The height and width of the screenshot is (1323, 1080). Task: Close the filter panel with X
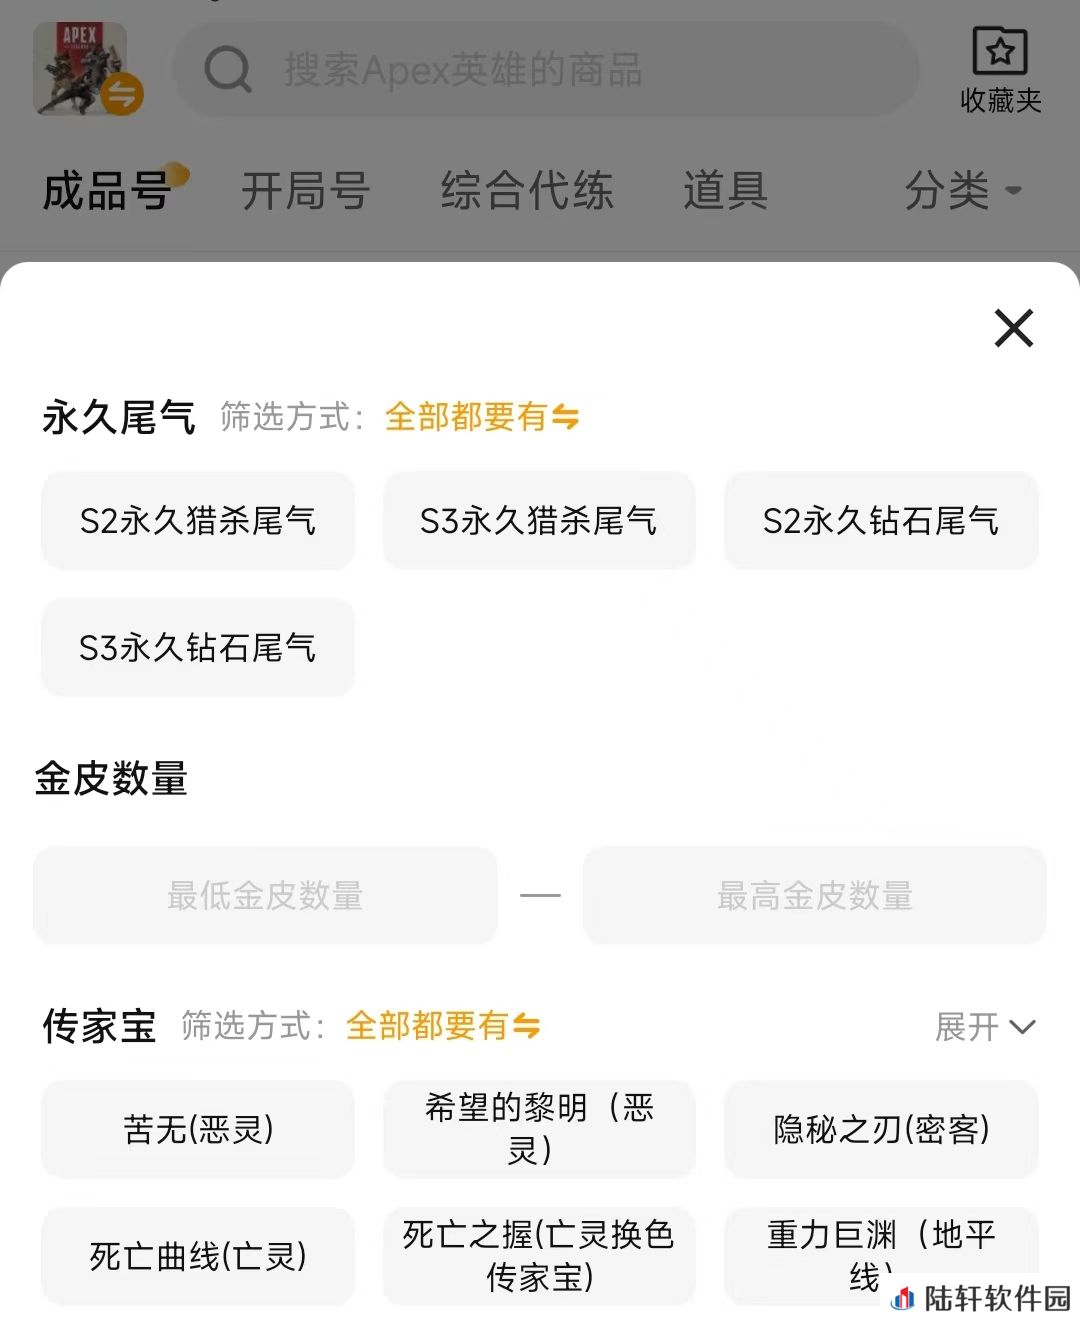point(1013,328)
